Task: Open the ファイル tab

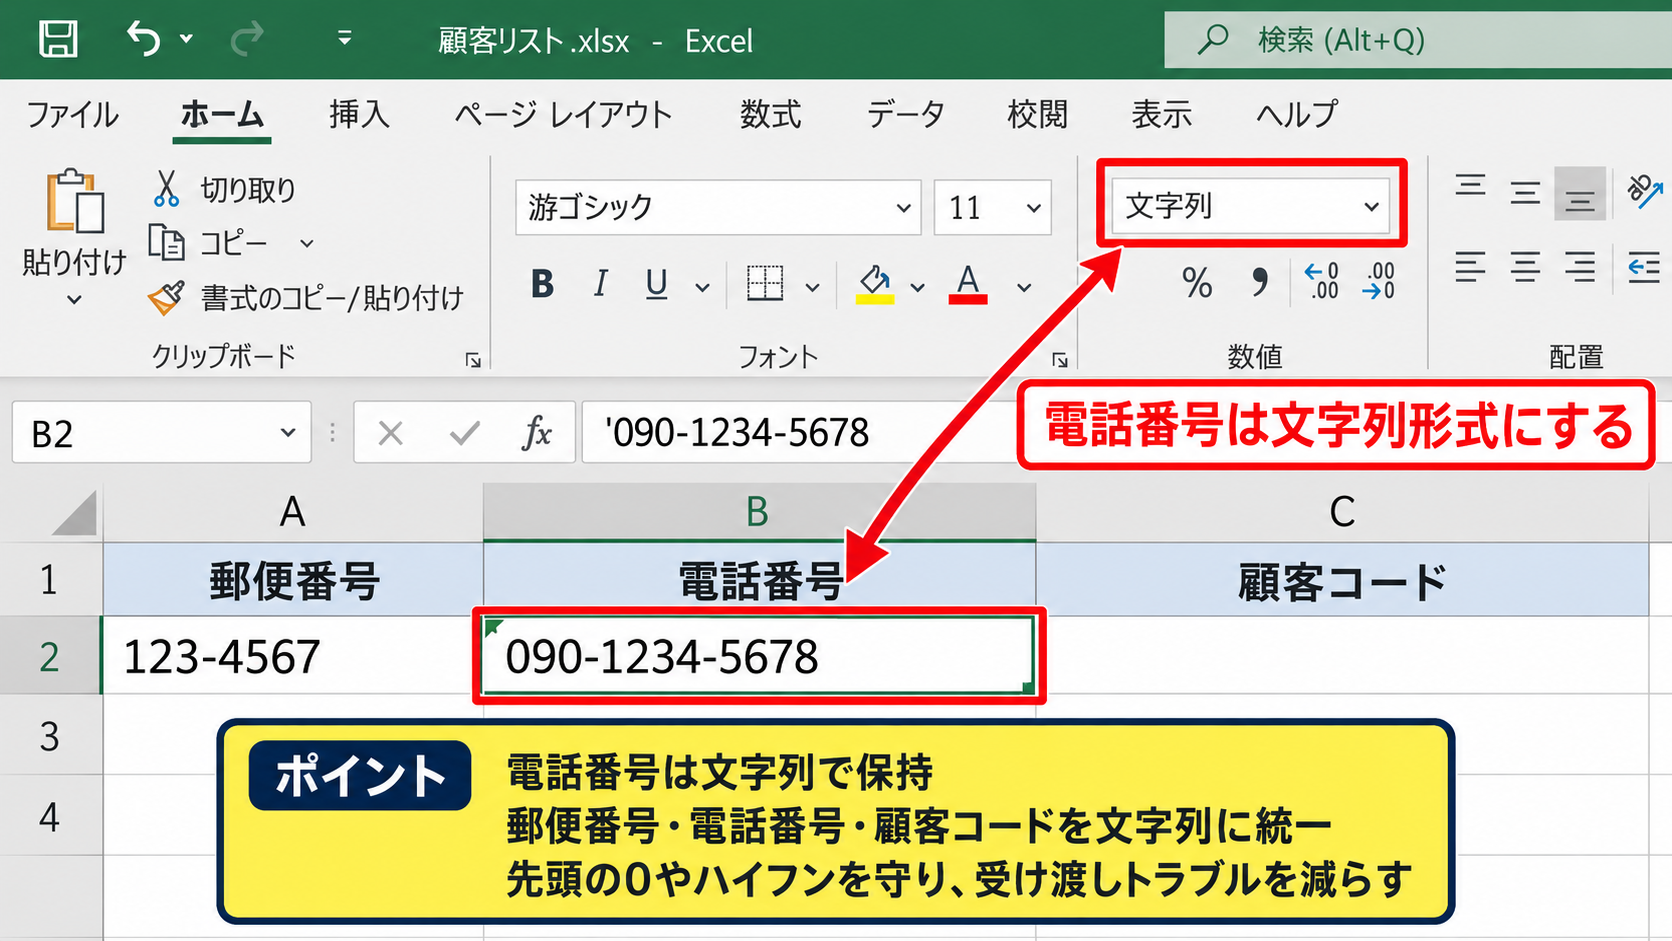Action: coord(72,114)
